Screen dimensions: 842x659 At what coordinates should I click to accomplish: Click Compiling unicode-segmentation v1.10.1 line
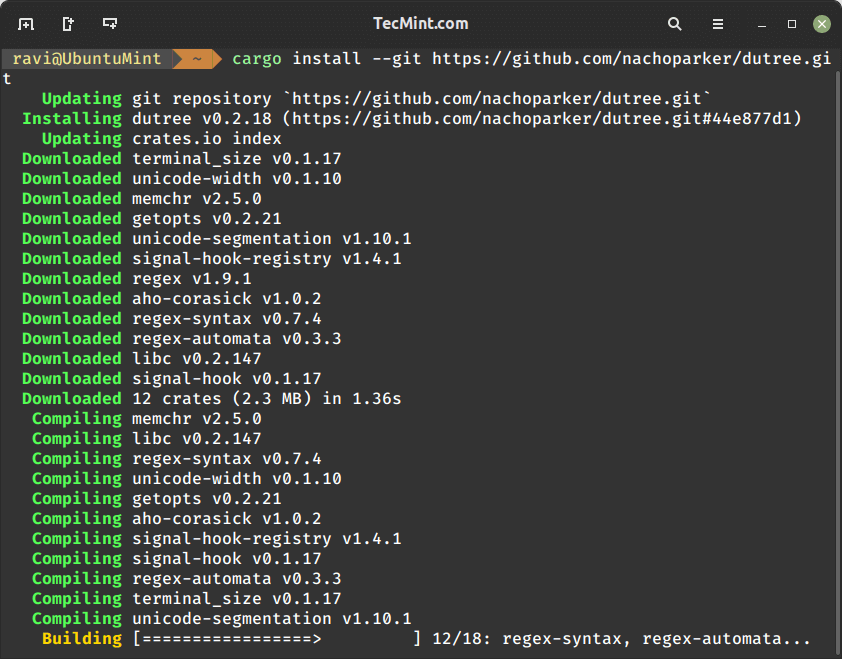pos(221,619)
